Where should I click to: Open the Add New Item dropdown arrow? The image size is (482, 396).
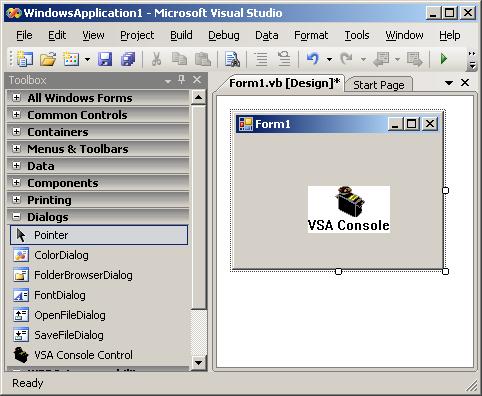87,60
